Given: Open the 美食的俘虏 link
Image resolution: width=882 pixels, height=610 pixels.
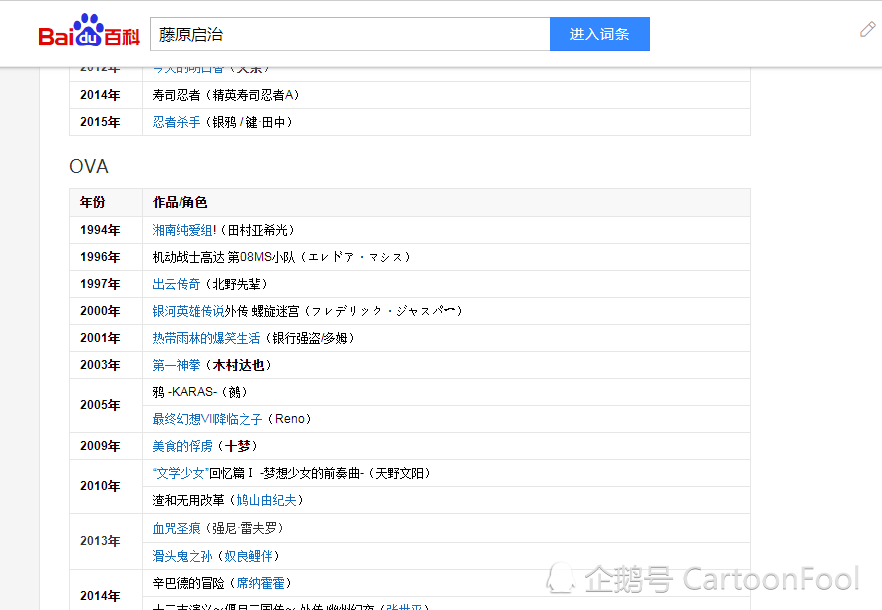Looking at the screenshot, I should coord(182,446).
